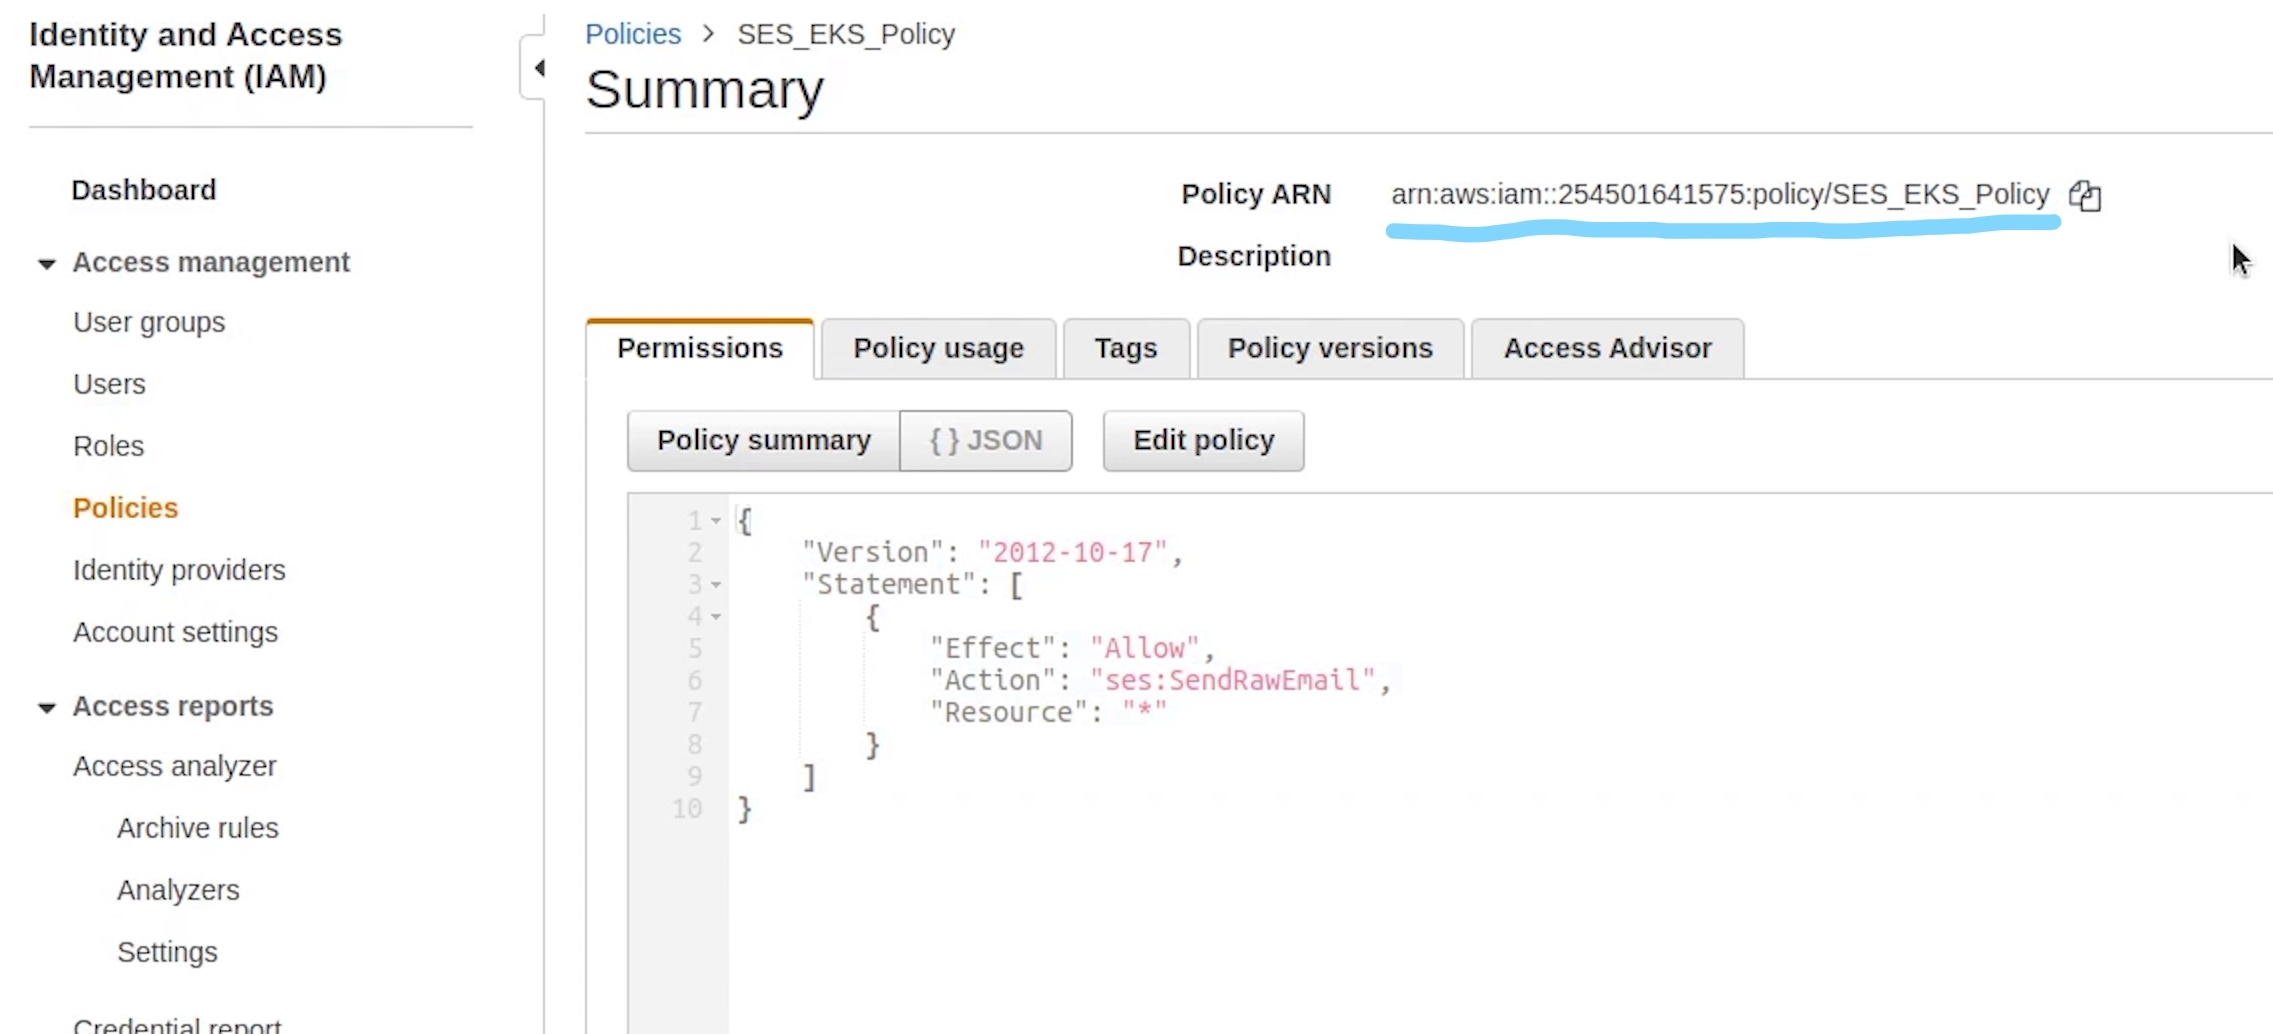
Task: Open the Tags tab
Action: (x=1125, y=348)
